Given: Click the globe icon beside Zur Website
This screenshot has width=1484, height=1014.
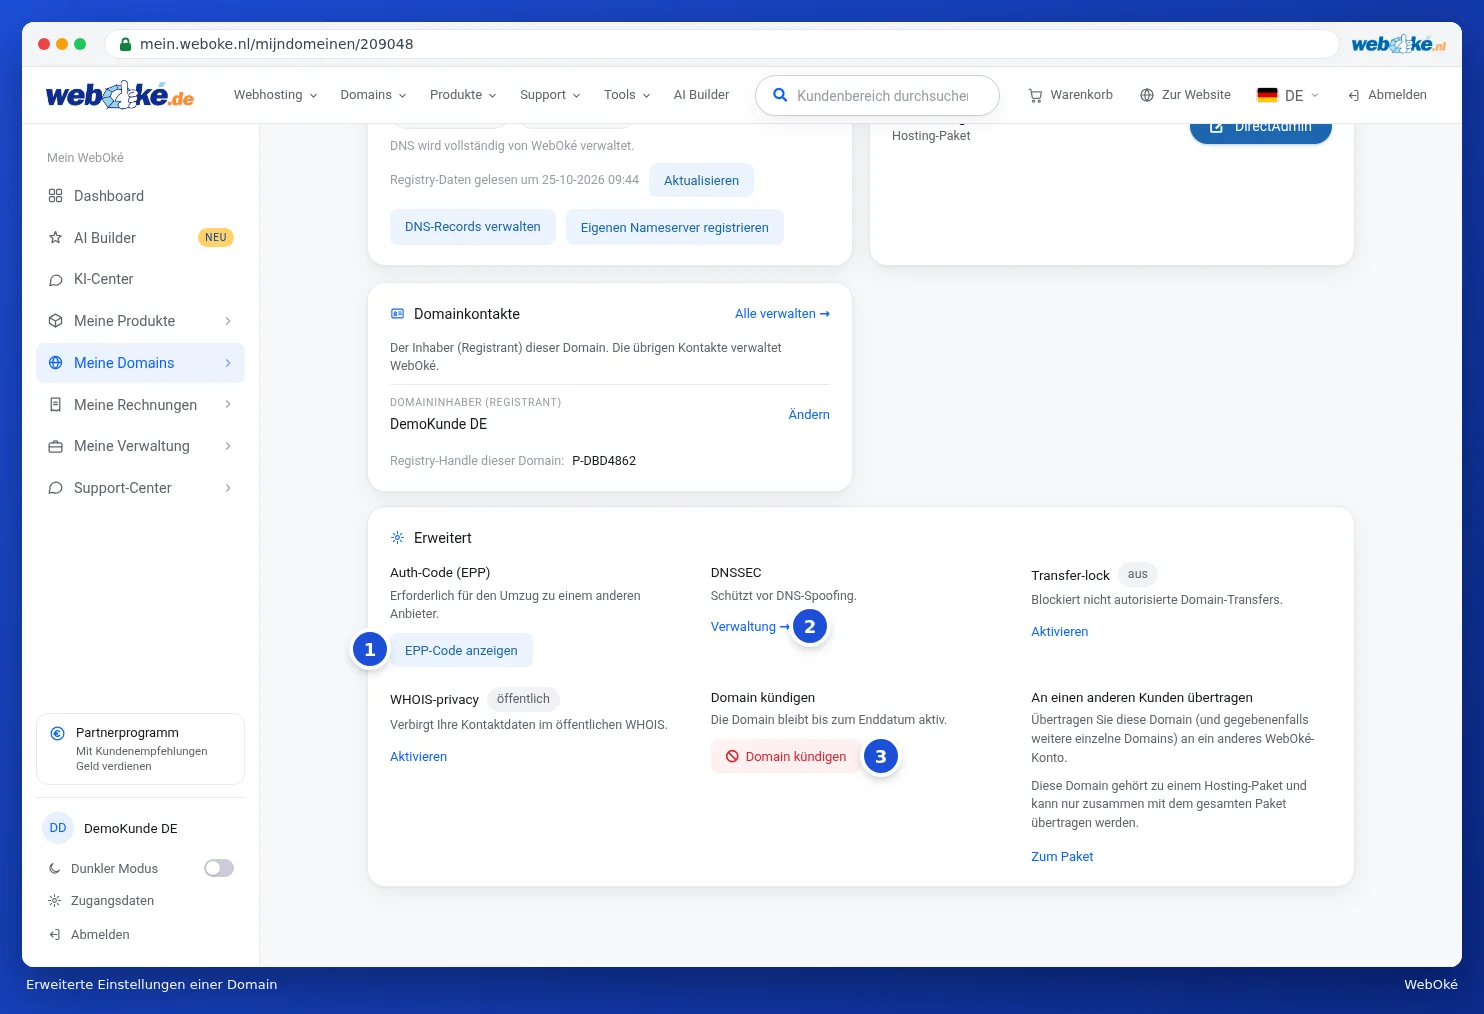Looking at the screenshot, I should pyautogui.click(x=1147, y=95).
